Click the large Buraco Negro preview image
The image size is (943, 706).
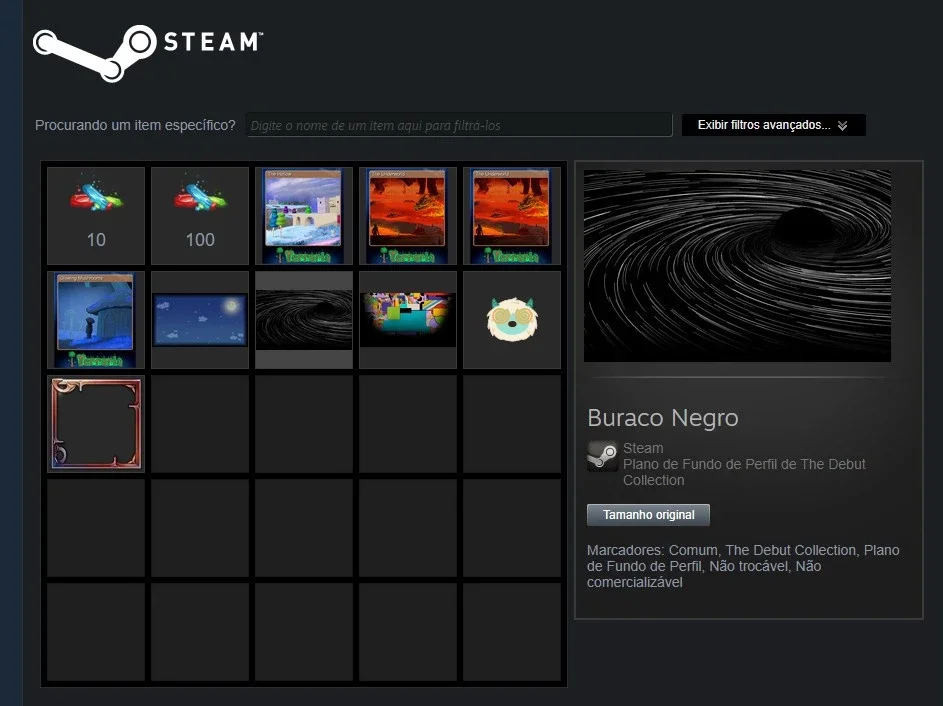coord(737,266)
